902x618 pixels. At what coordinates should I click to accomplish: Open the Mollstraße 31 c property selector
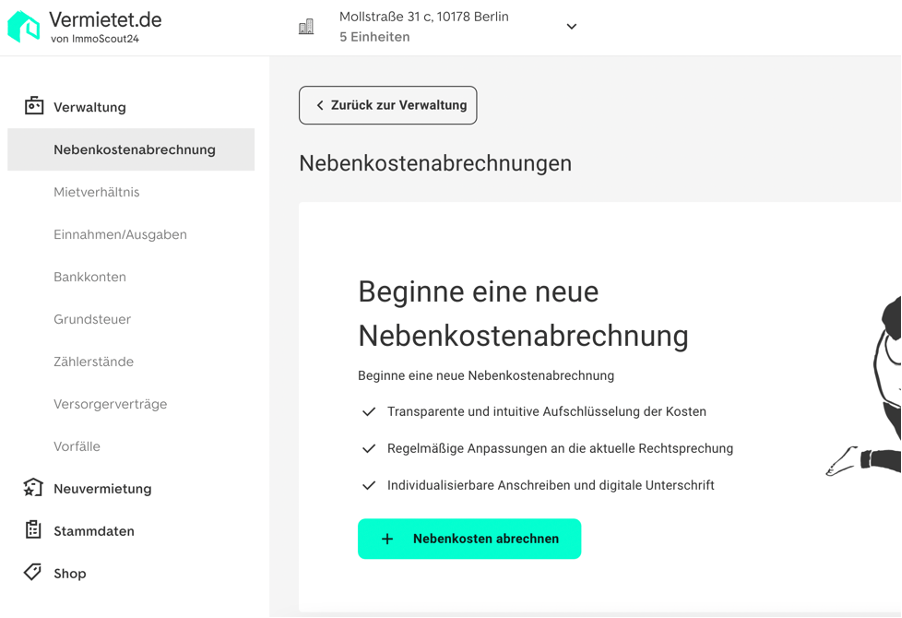[438, 26]
